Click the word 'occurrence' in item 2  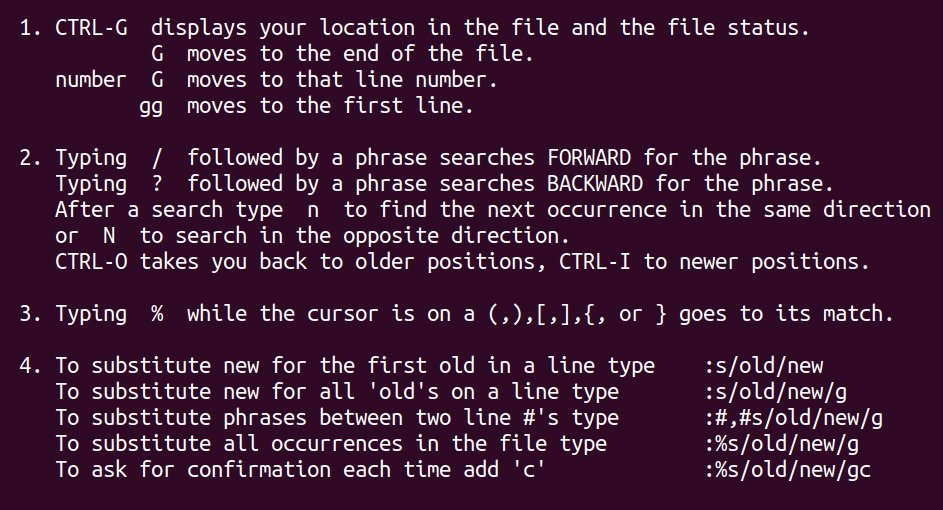pyautogui.click(x=607, y=210)
